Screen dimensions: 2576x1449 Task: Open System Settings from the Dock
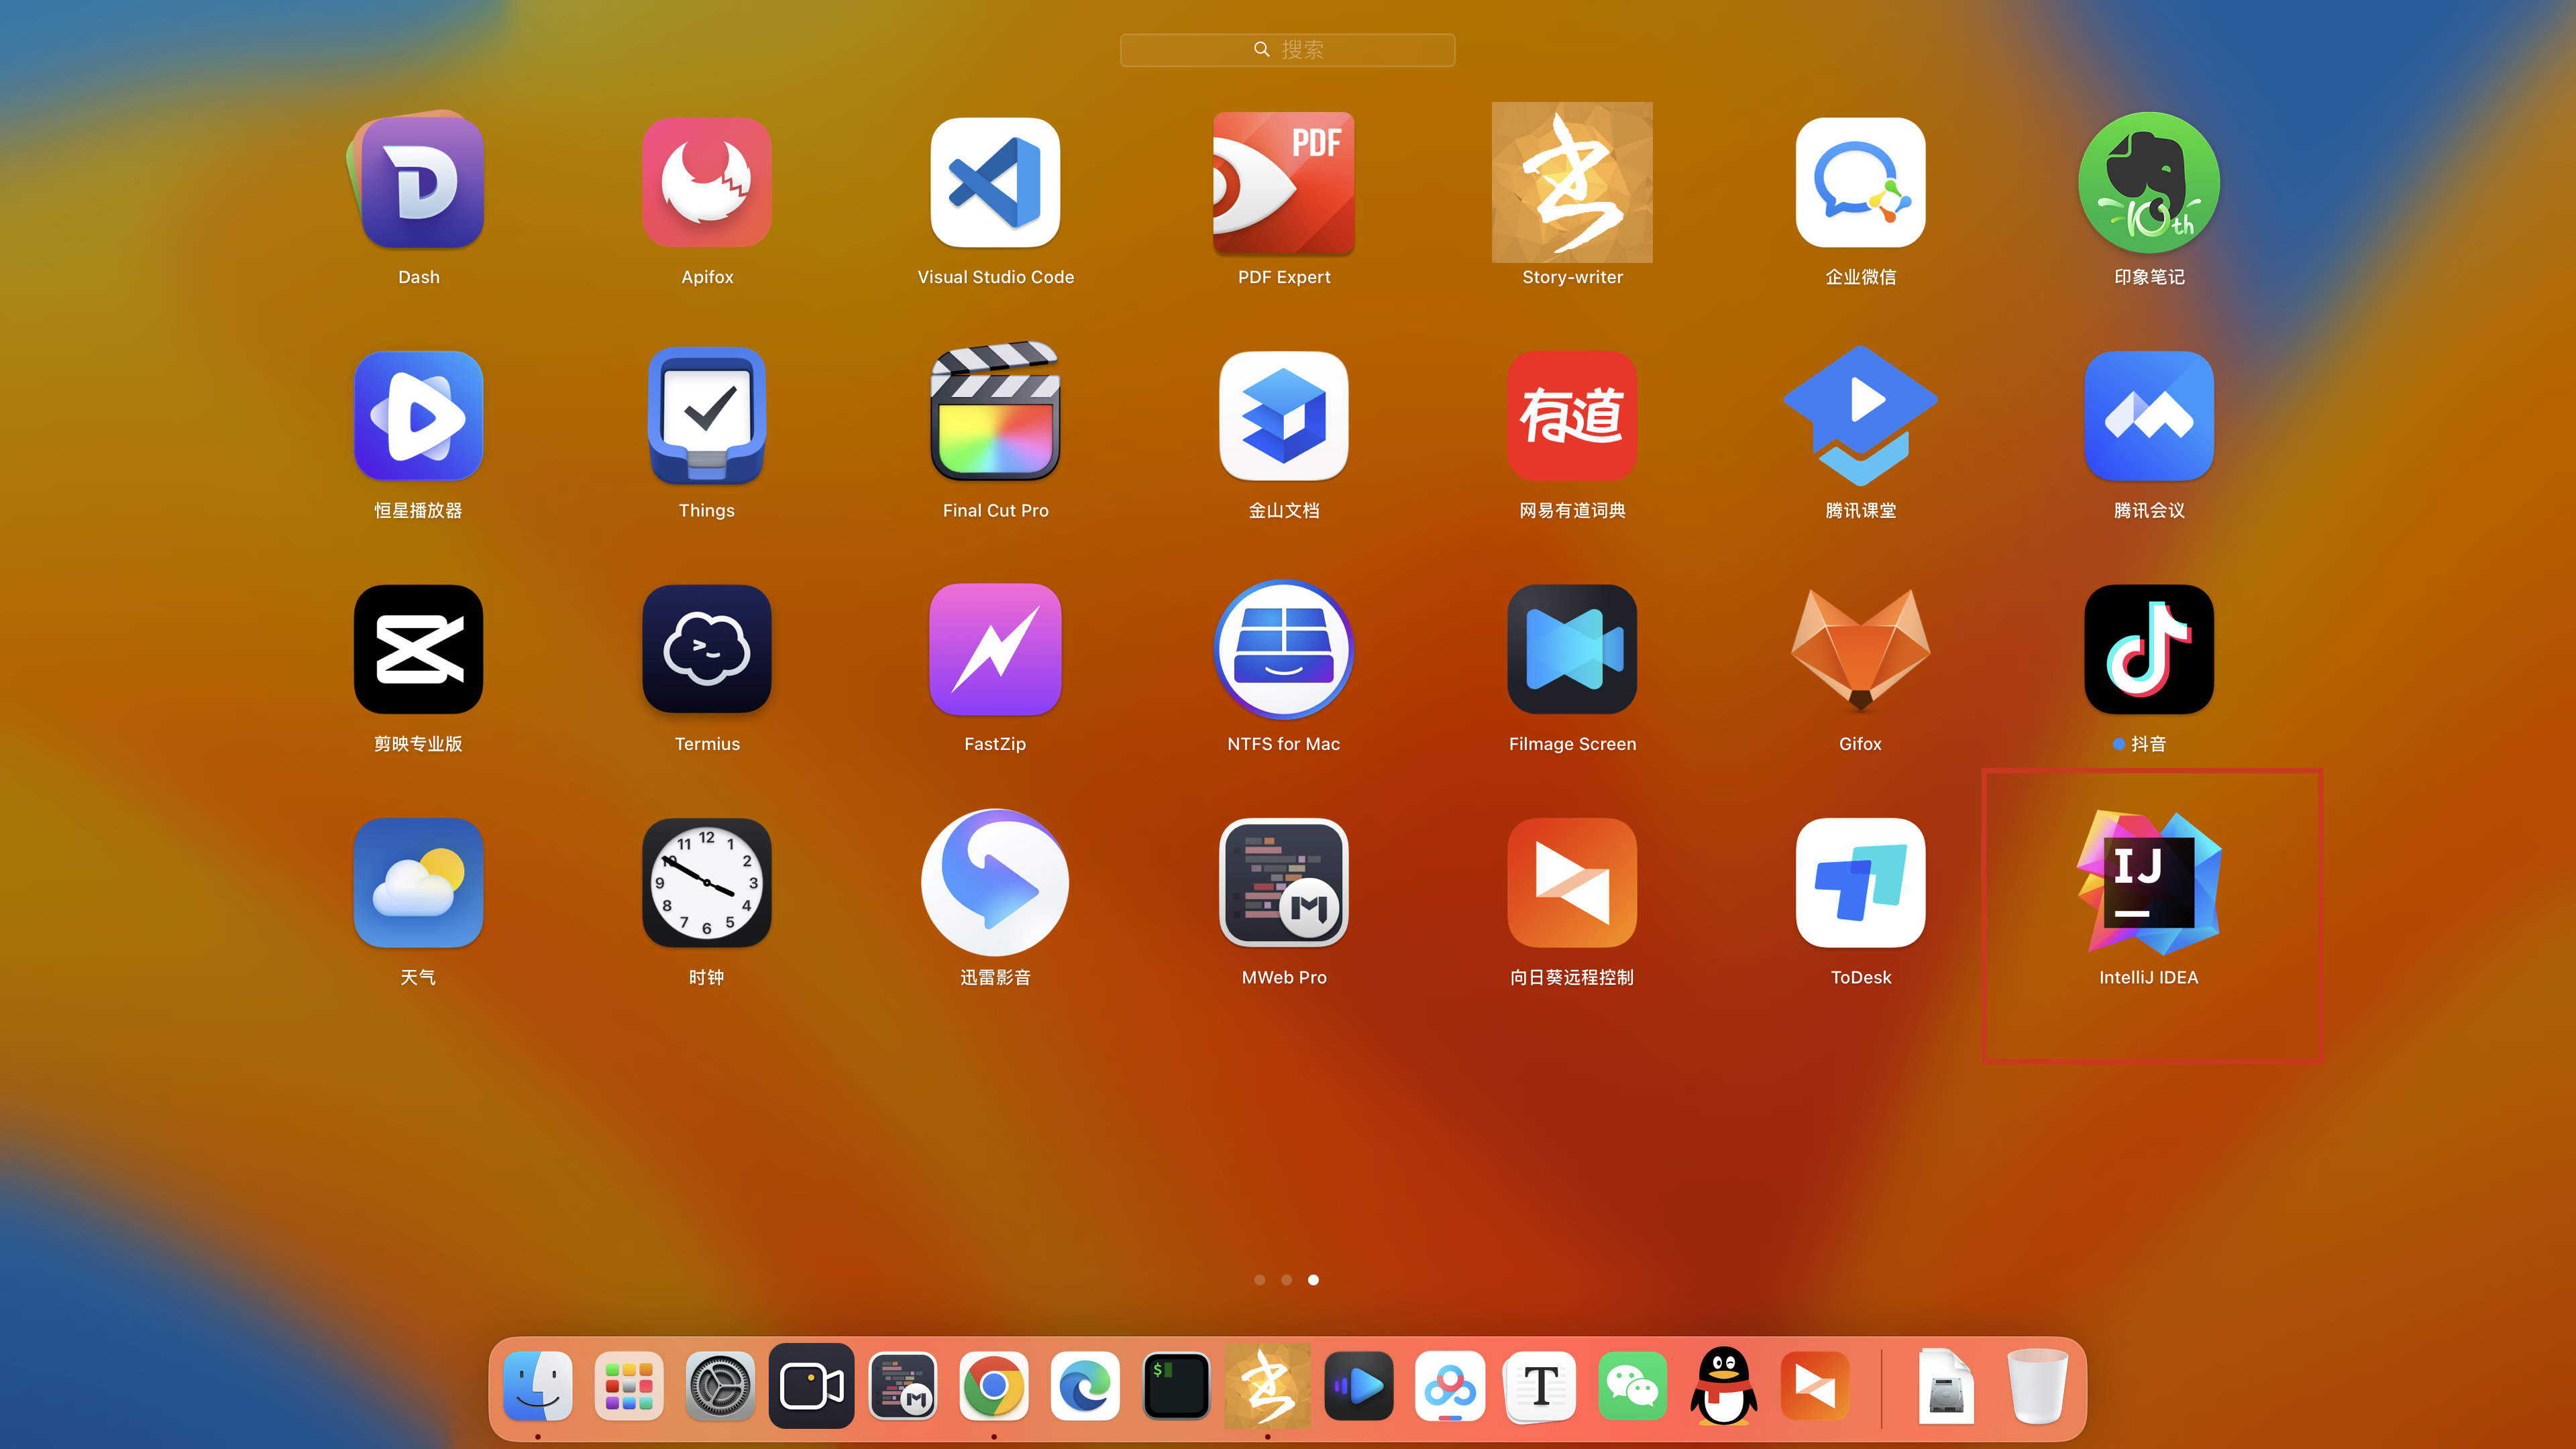click(x=720, y=1386)
